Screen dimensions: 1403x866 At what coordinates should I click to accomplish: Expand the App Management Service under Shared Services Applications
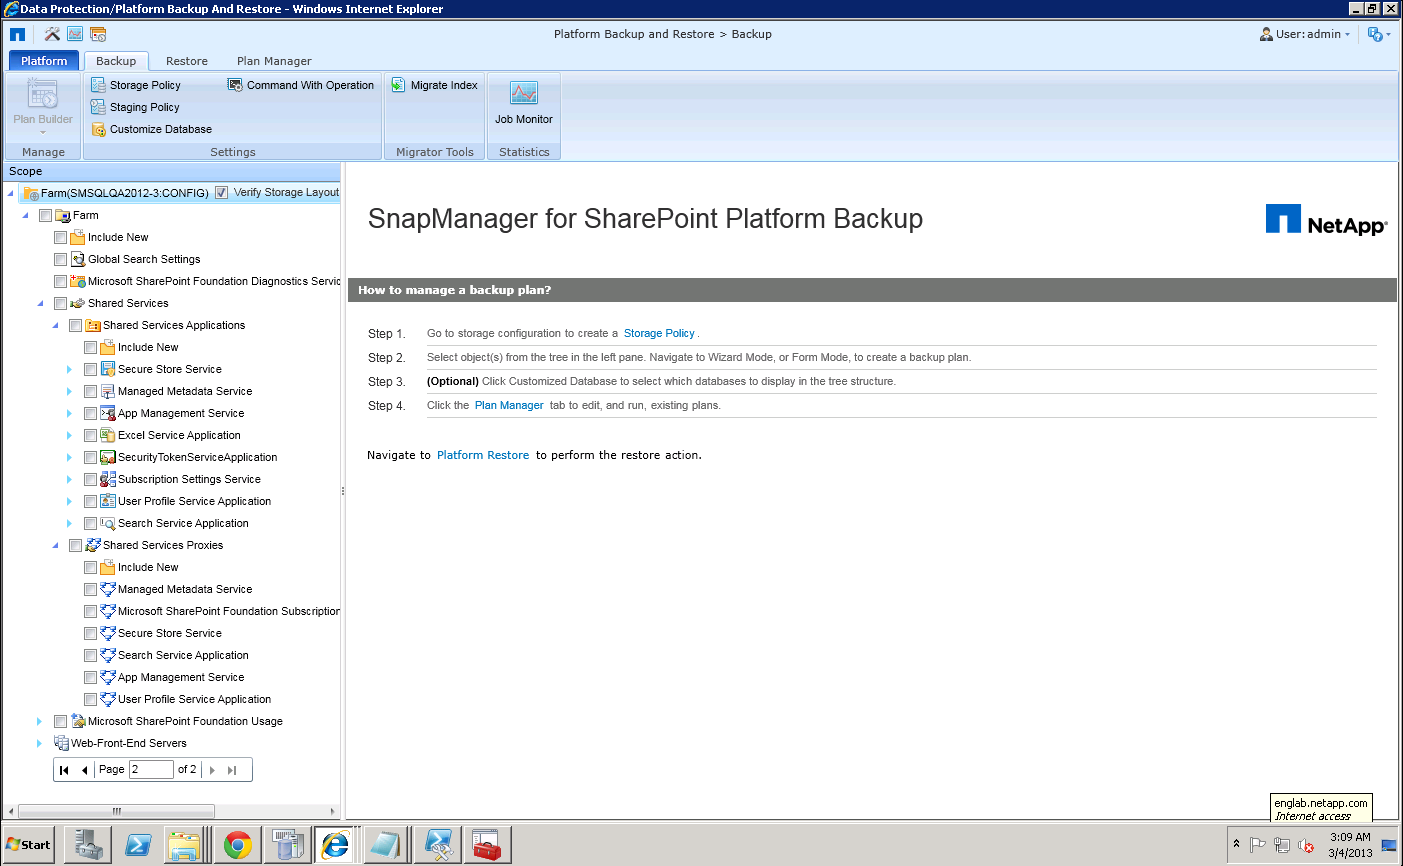coord(69,413)
